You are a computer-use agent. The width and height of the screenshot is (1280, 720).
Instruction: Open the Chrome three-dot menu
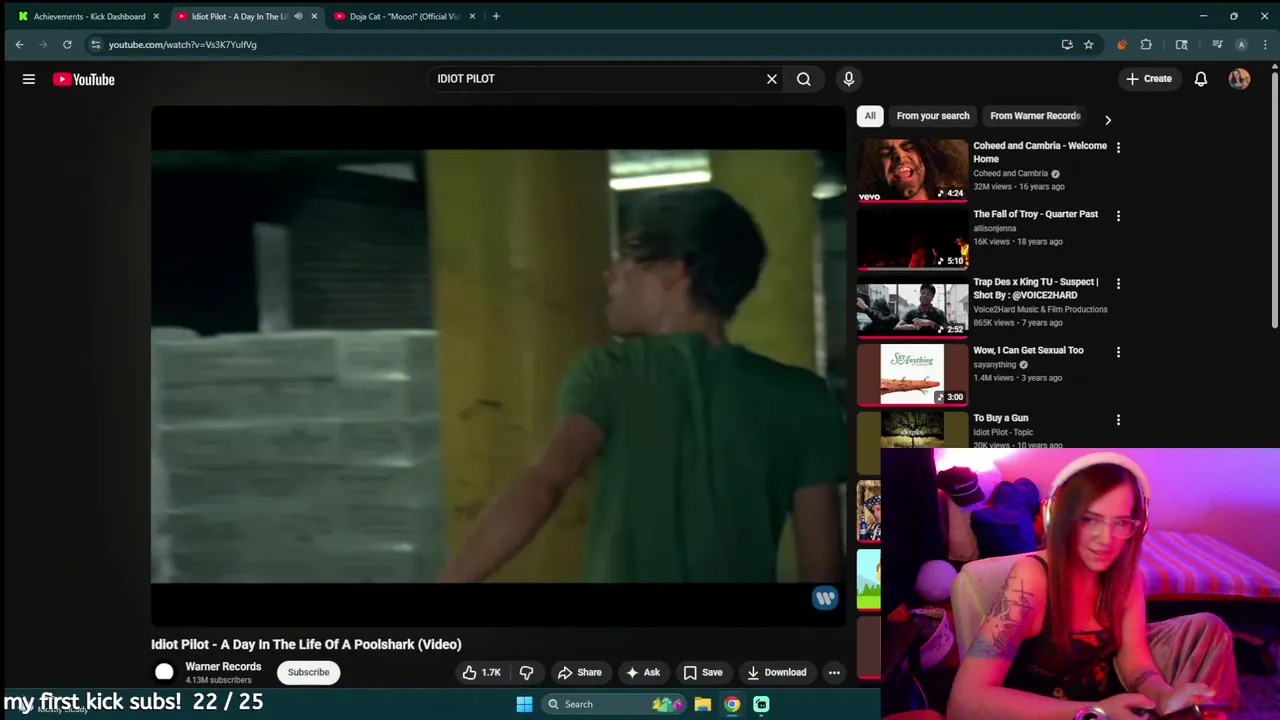point(1264,44)
